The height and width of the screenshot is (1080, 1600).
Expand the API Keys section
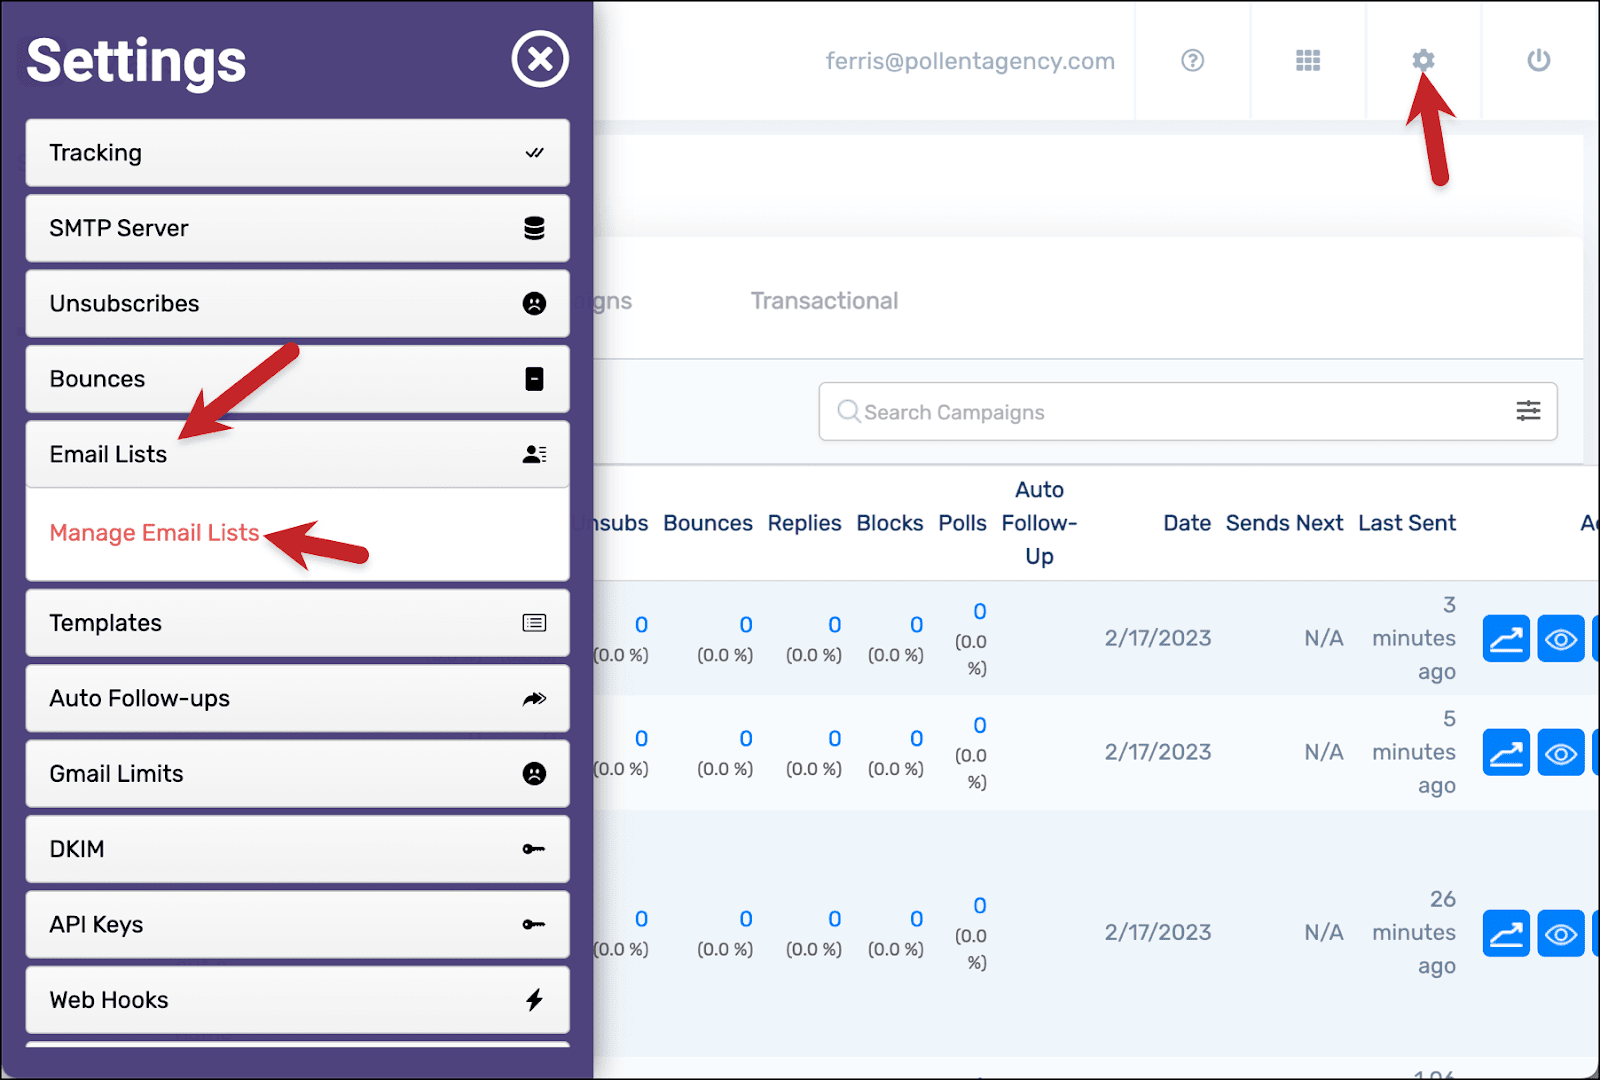tap(297, 924)
